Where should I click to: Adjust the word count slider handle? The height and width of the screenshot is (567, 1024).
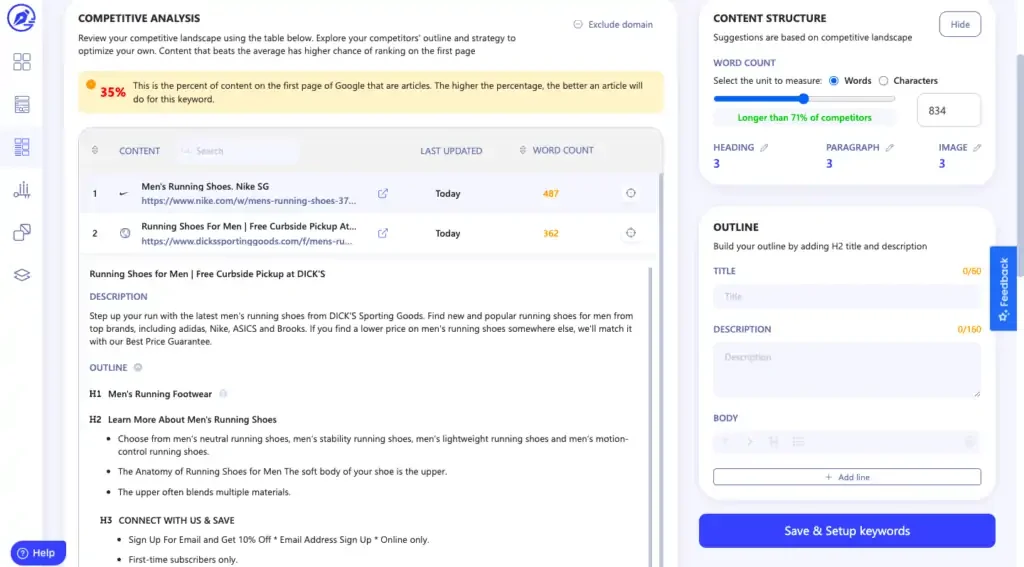tap(804, 99)
